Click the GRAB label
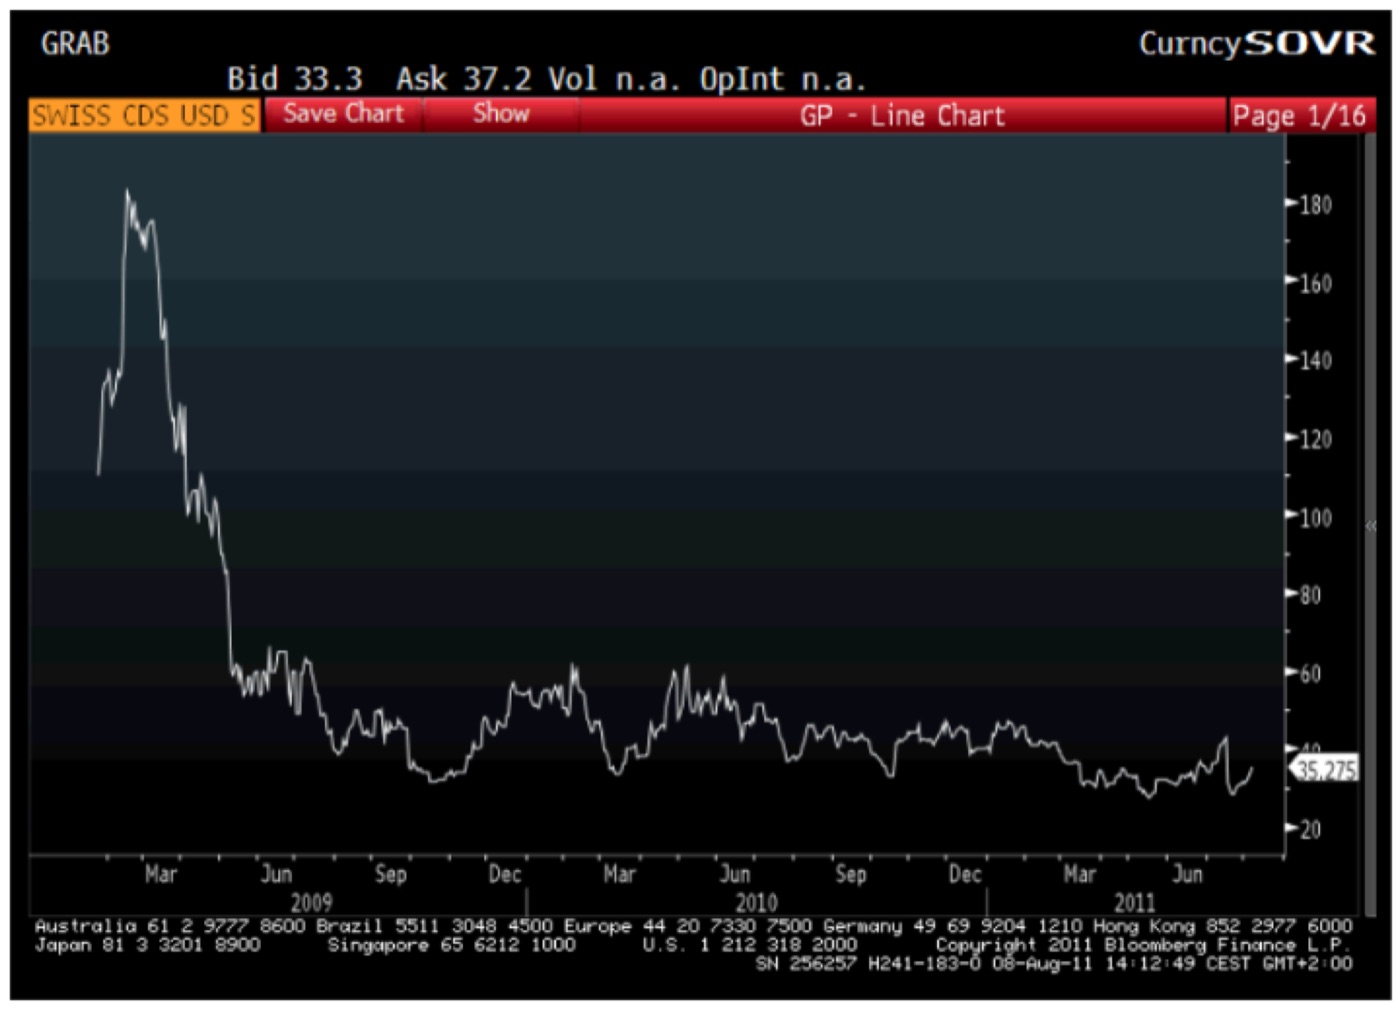Screen dimensions: 1400x1010 [75, 43]
